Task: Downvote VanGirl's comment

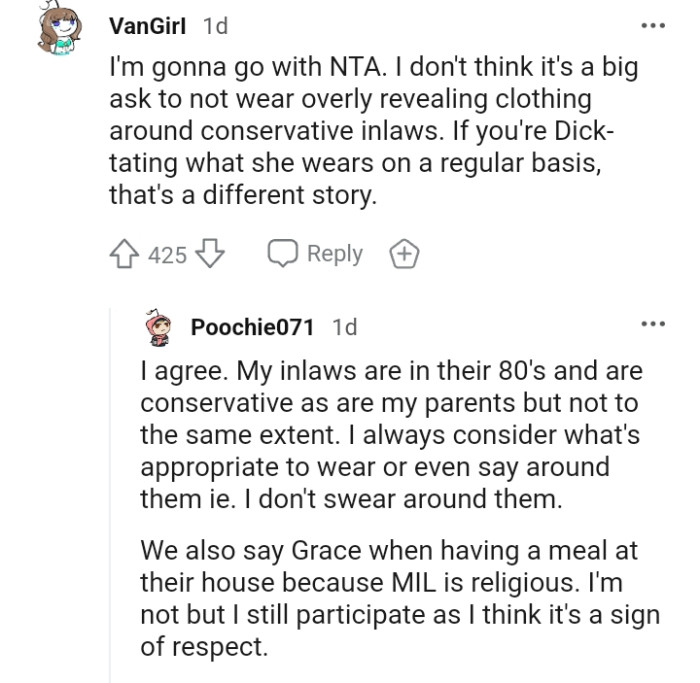Action: pyautogui.click(x=209, y=254)
